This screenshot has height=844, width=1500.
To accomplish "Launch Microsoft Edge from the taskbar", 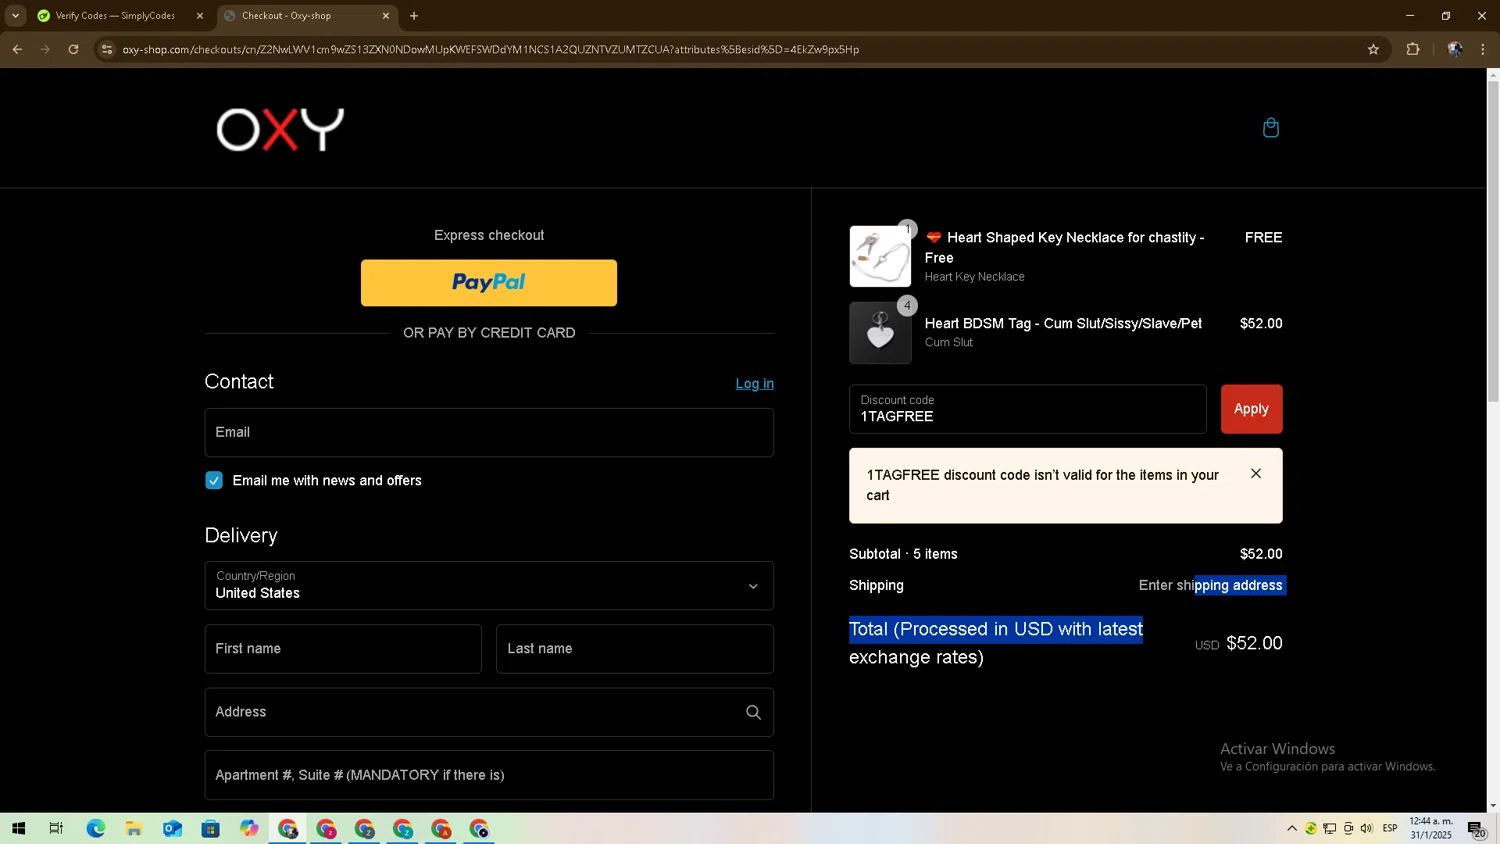I will pyautogui.click(x=95, y=829).
